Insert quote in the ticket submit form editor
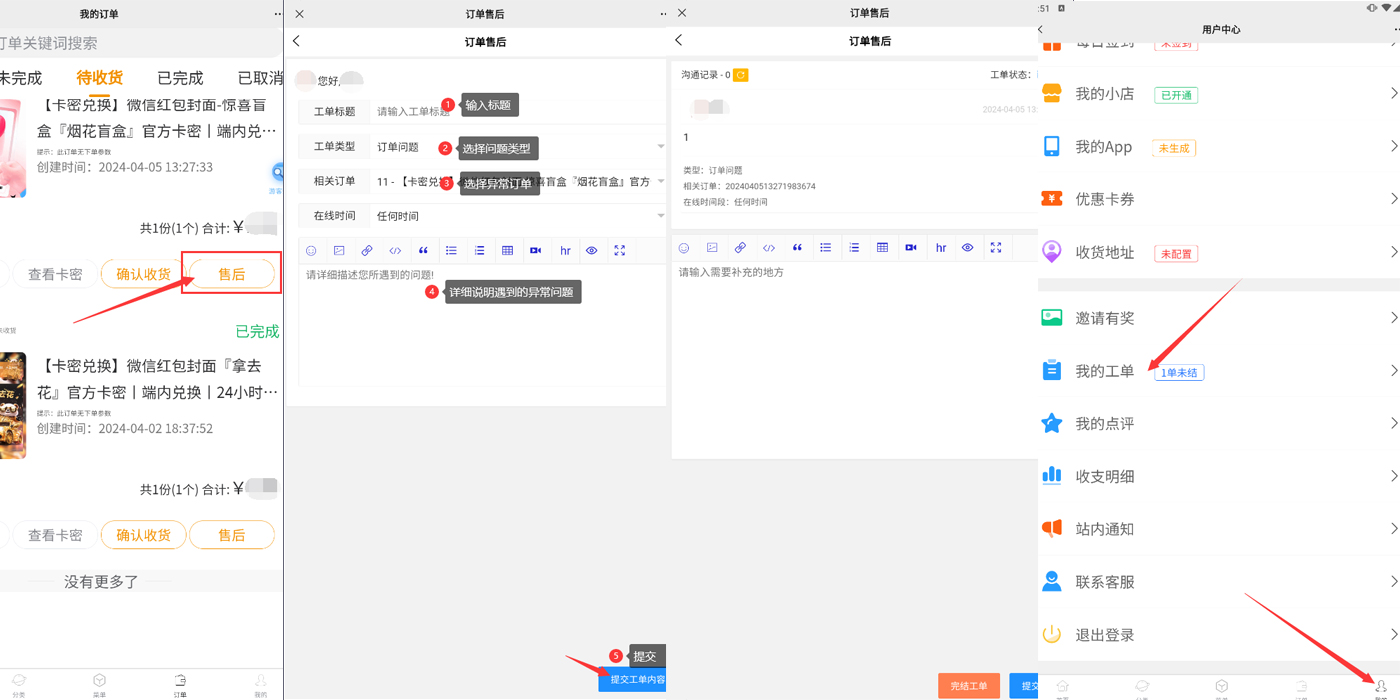 tap(423, 251)
